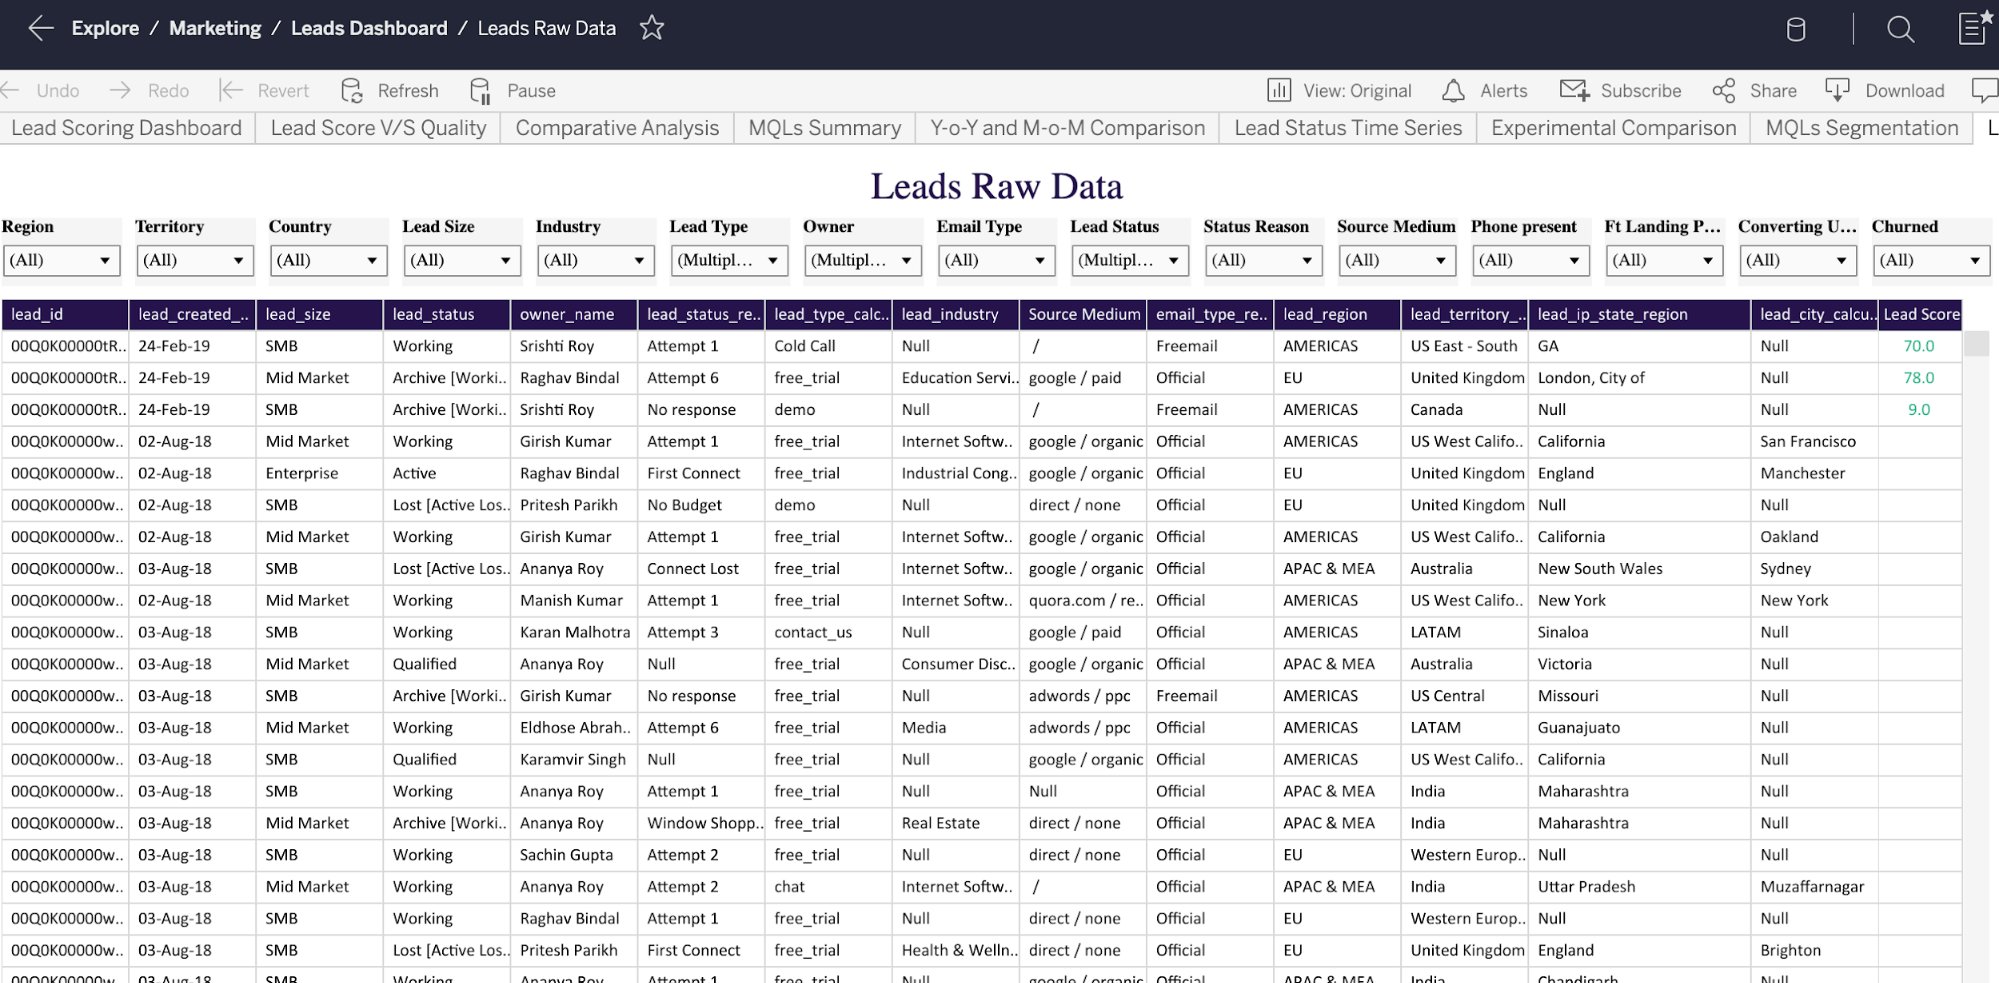Switch to Y-o-Y and M-o-M Comparison tab
This screenshot has width=1999, height=983.
[1068, 128]
